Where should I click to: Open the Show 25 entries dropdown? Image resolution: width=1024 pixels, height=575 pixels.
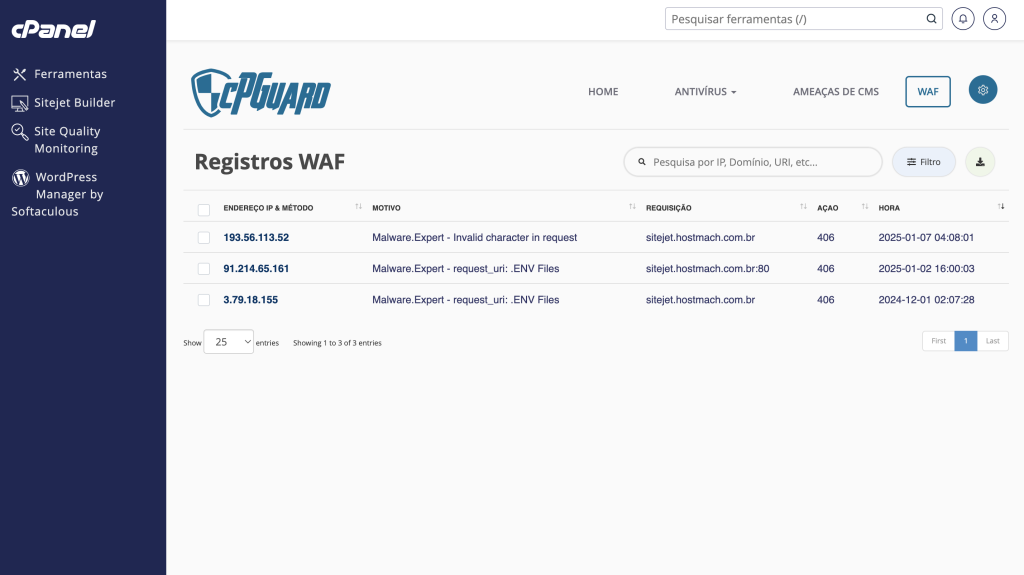click(229, 342)
